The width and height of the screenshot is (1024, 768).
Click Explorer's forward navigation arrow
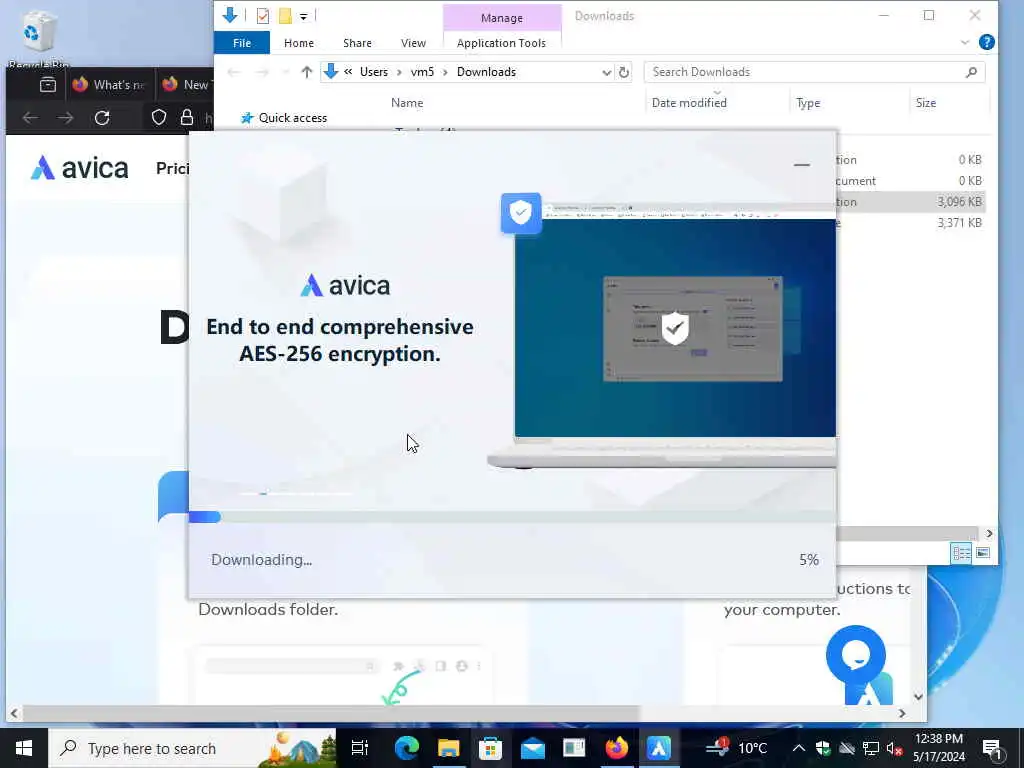[x=262, y=72]
